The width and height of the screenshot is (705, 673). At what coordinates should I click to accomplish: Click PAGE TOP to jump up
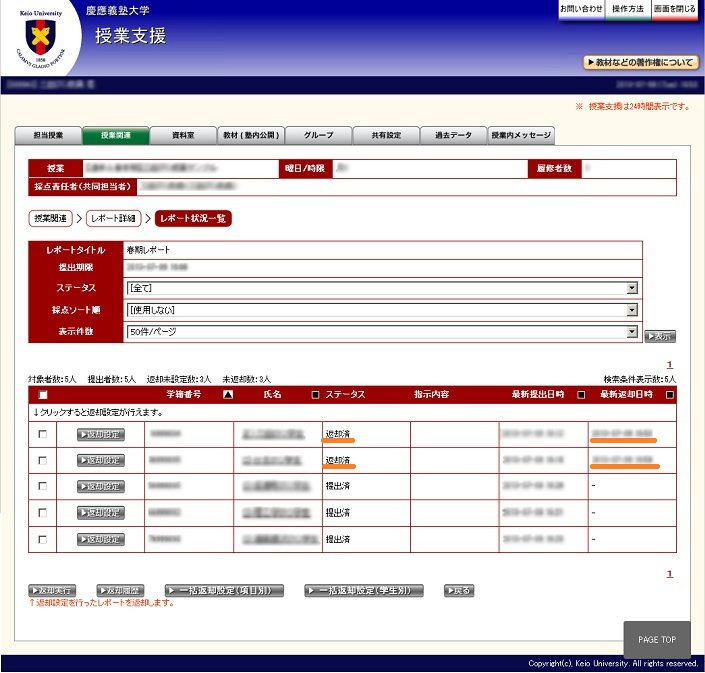[x=656, y=640]
